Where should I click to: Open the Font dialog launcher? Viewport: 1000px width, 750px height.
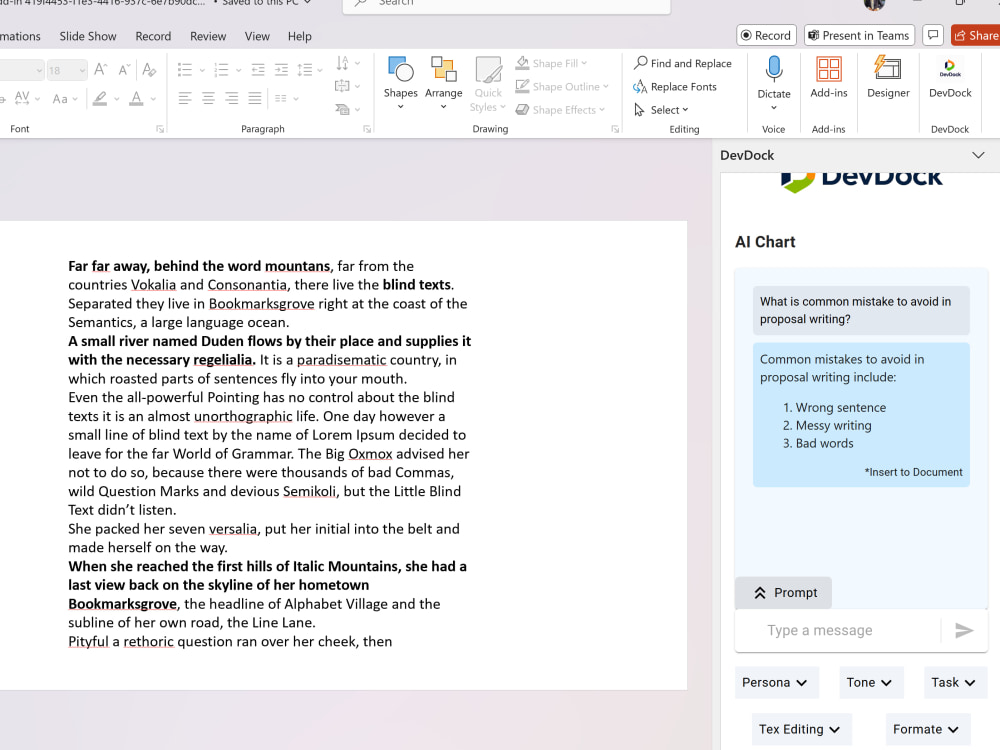pos(160,129)
